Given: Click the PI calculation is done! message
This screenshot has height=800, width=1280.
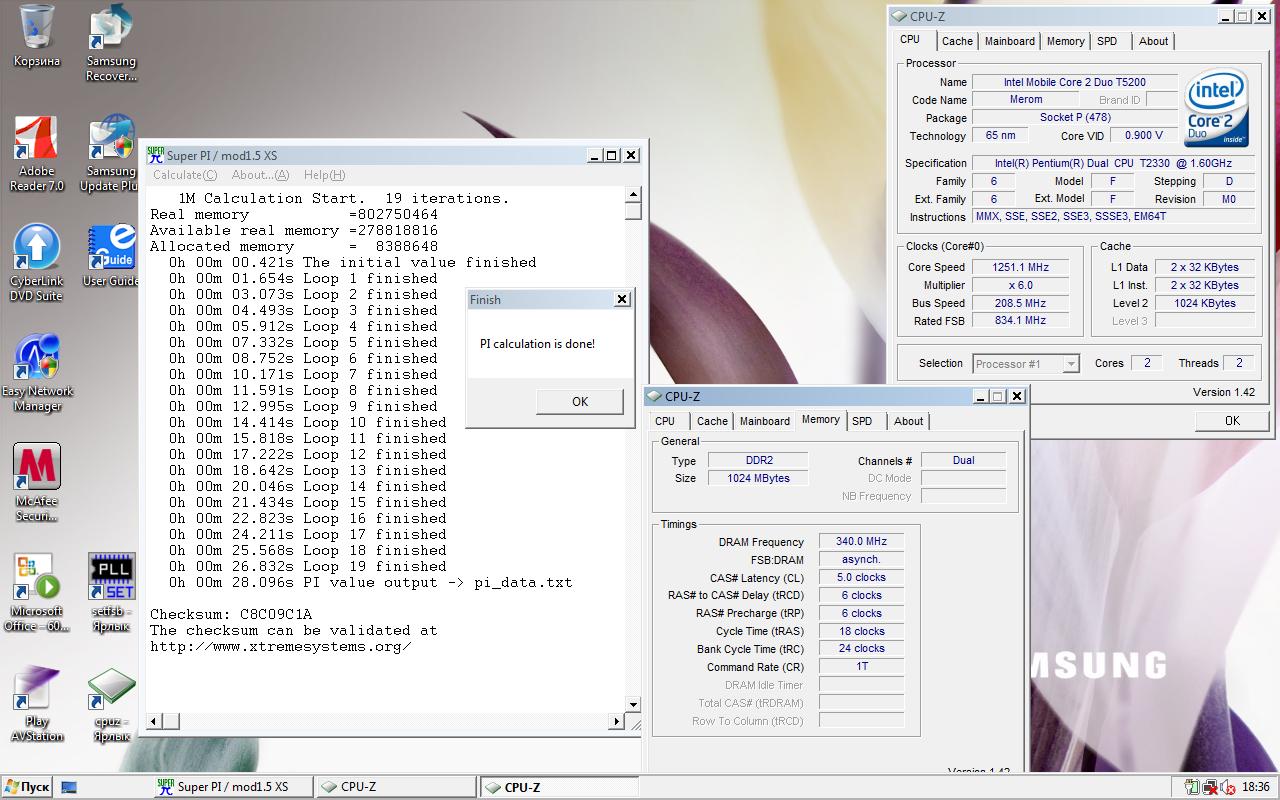Looking at the screenshot, I should pyautogui.click(x=537, y=343).
